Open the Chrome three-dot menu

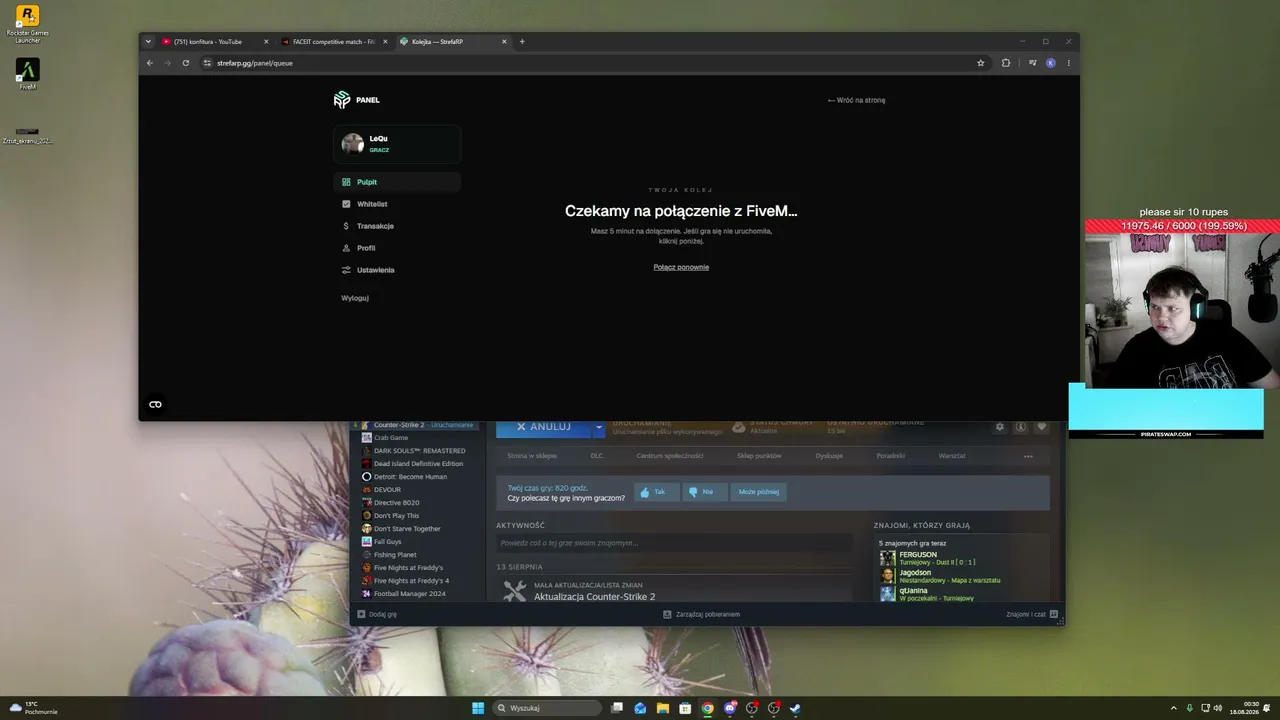click(x=1068, y=63)
